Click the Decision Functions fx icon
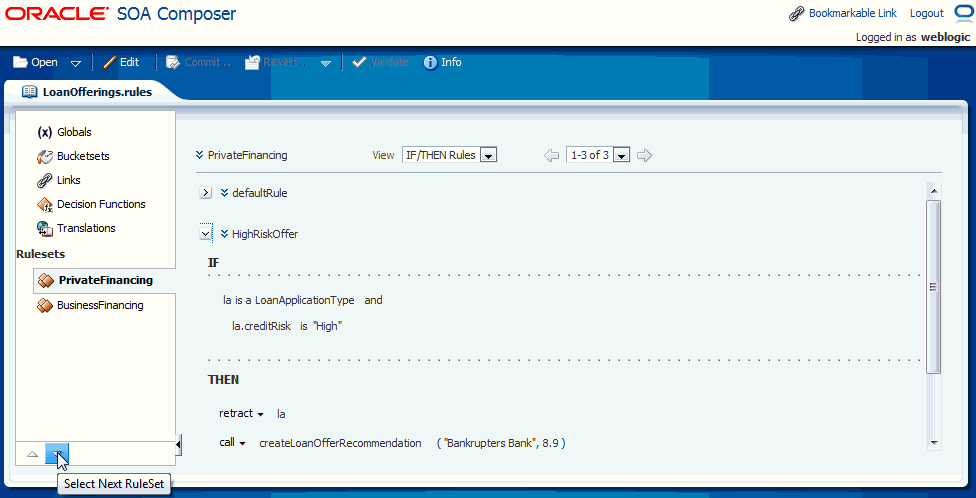 tap(45, 204)
